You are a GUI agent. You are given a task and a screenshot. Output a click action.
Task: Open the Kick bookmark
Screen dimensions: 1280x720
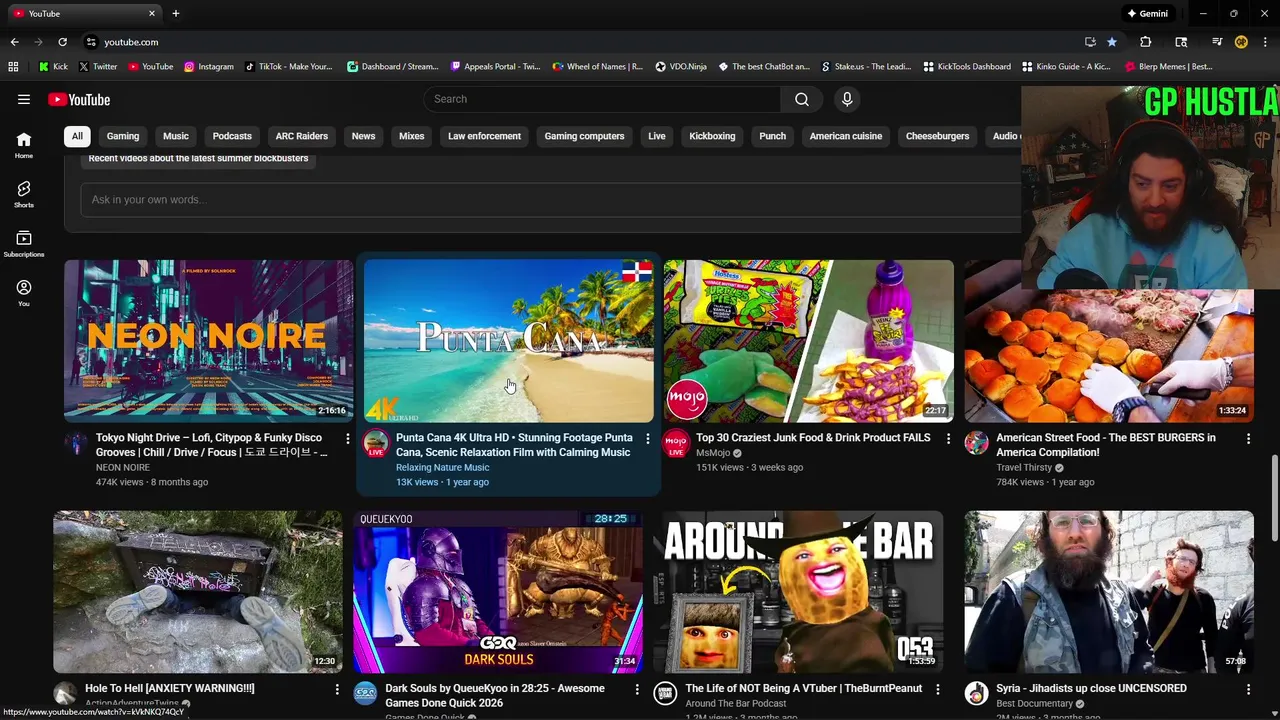tap(53, 67)
